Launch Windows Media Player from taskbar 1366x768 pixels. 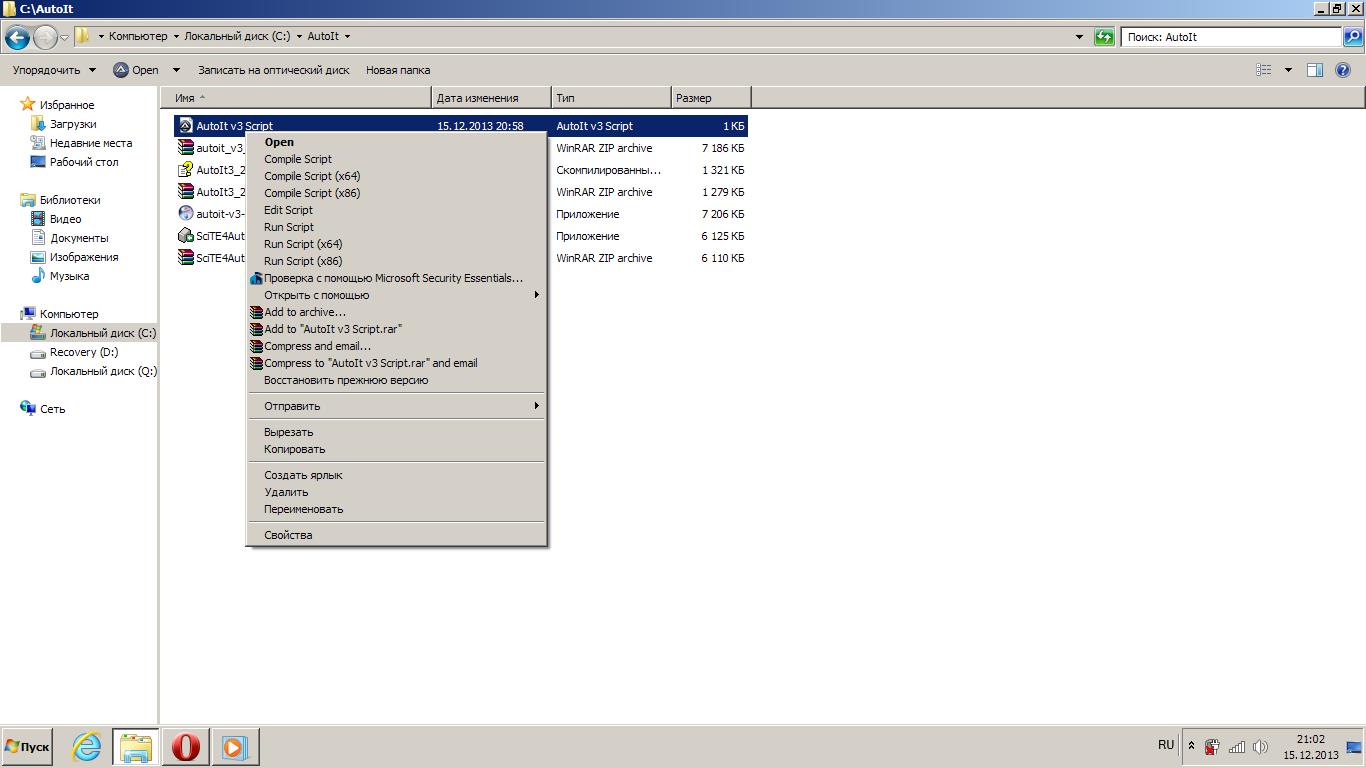(x=234, y=747)
